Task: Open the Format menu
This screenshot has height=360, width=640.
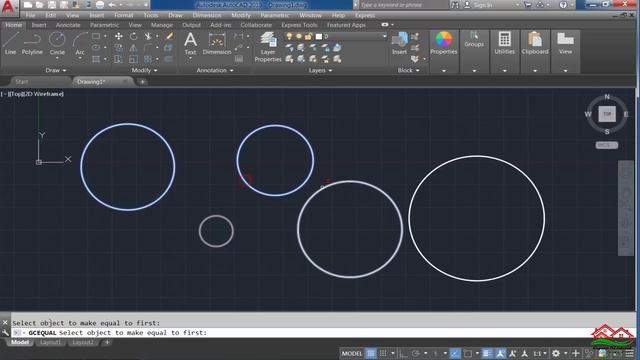Action: [x=123, y=15]
